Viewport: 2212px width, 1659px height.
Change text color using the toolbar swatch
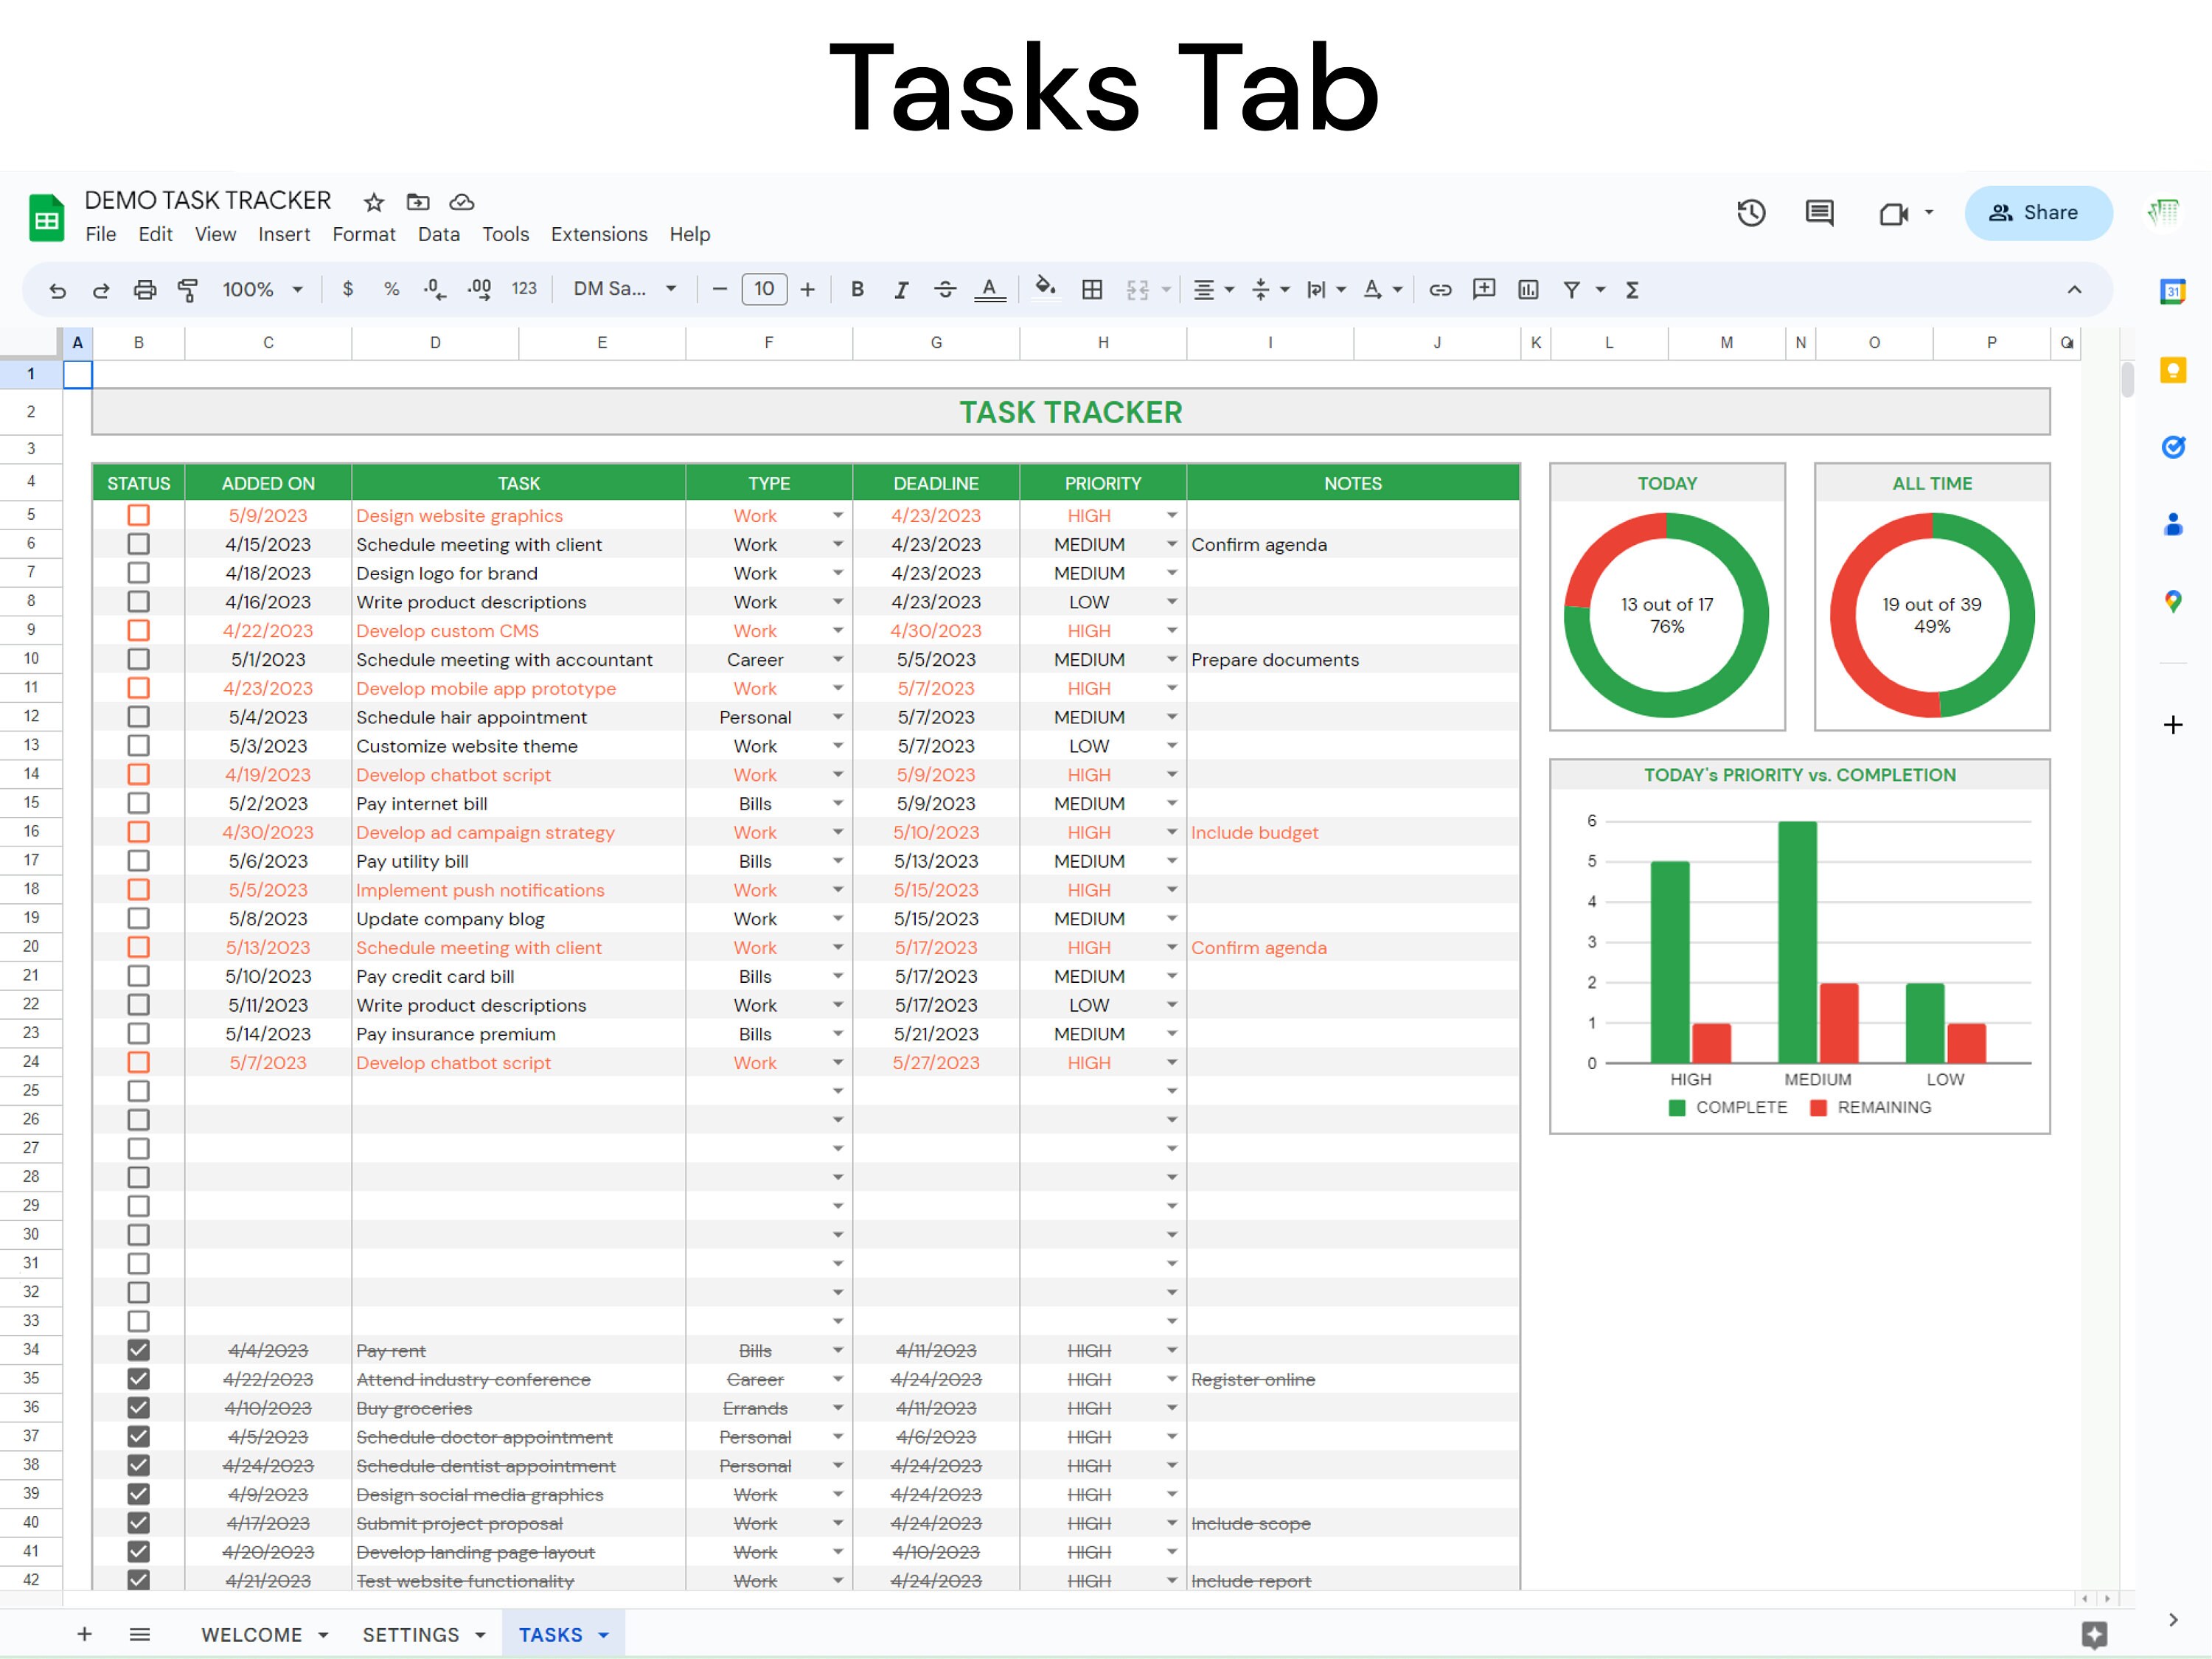(989, 290)
